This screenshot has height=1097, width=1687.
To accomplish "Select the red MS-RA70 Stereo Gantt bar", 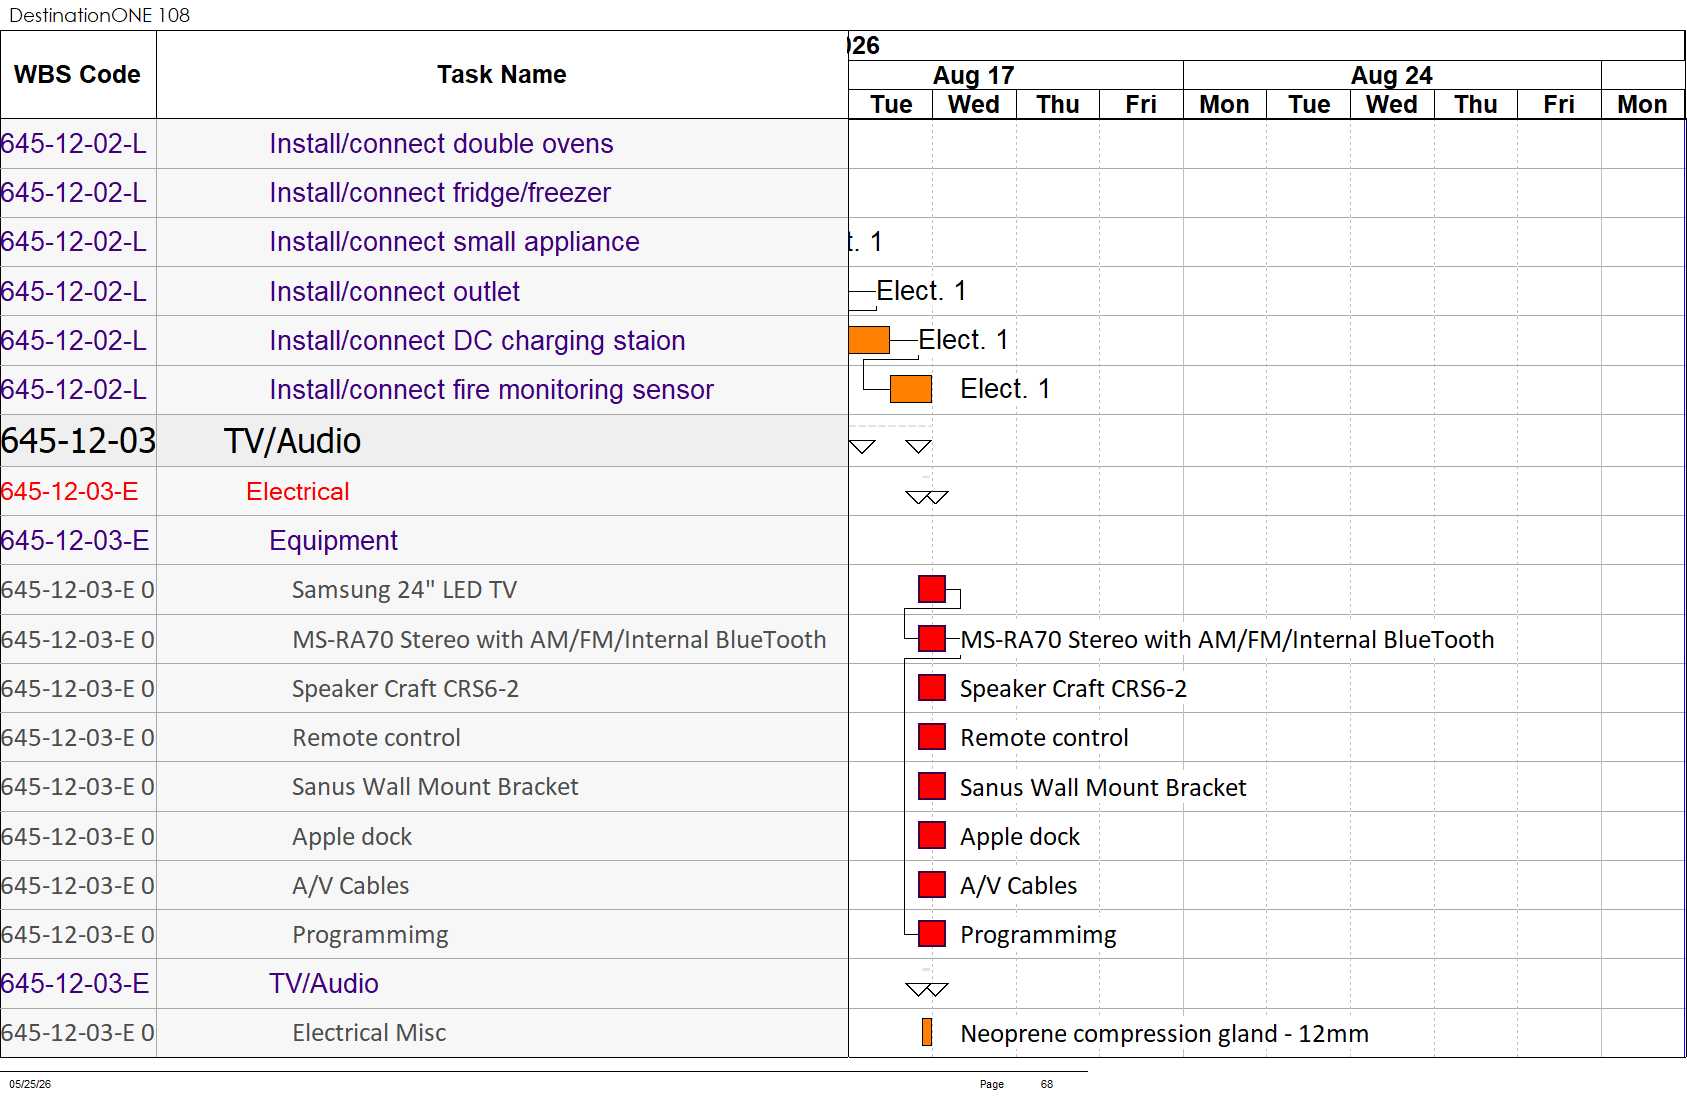I will (931, 638).
